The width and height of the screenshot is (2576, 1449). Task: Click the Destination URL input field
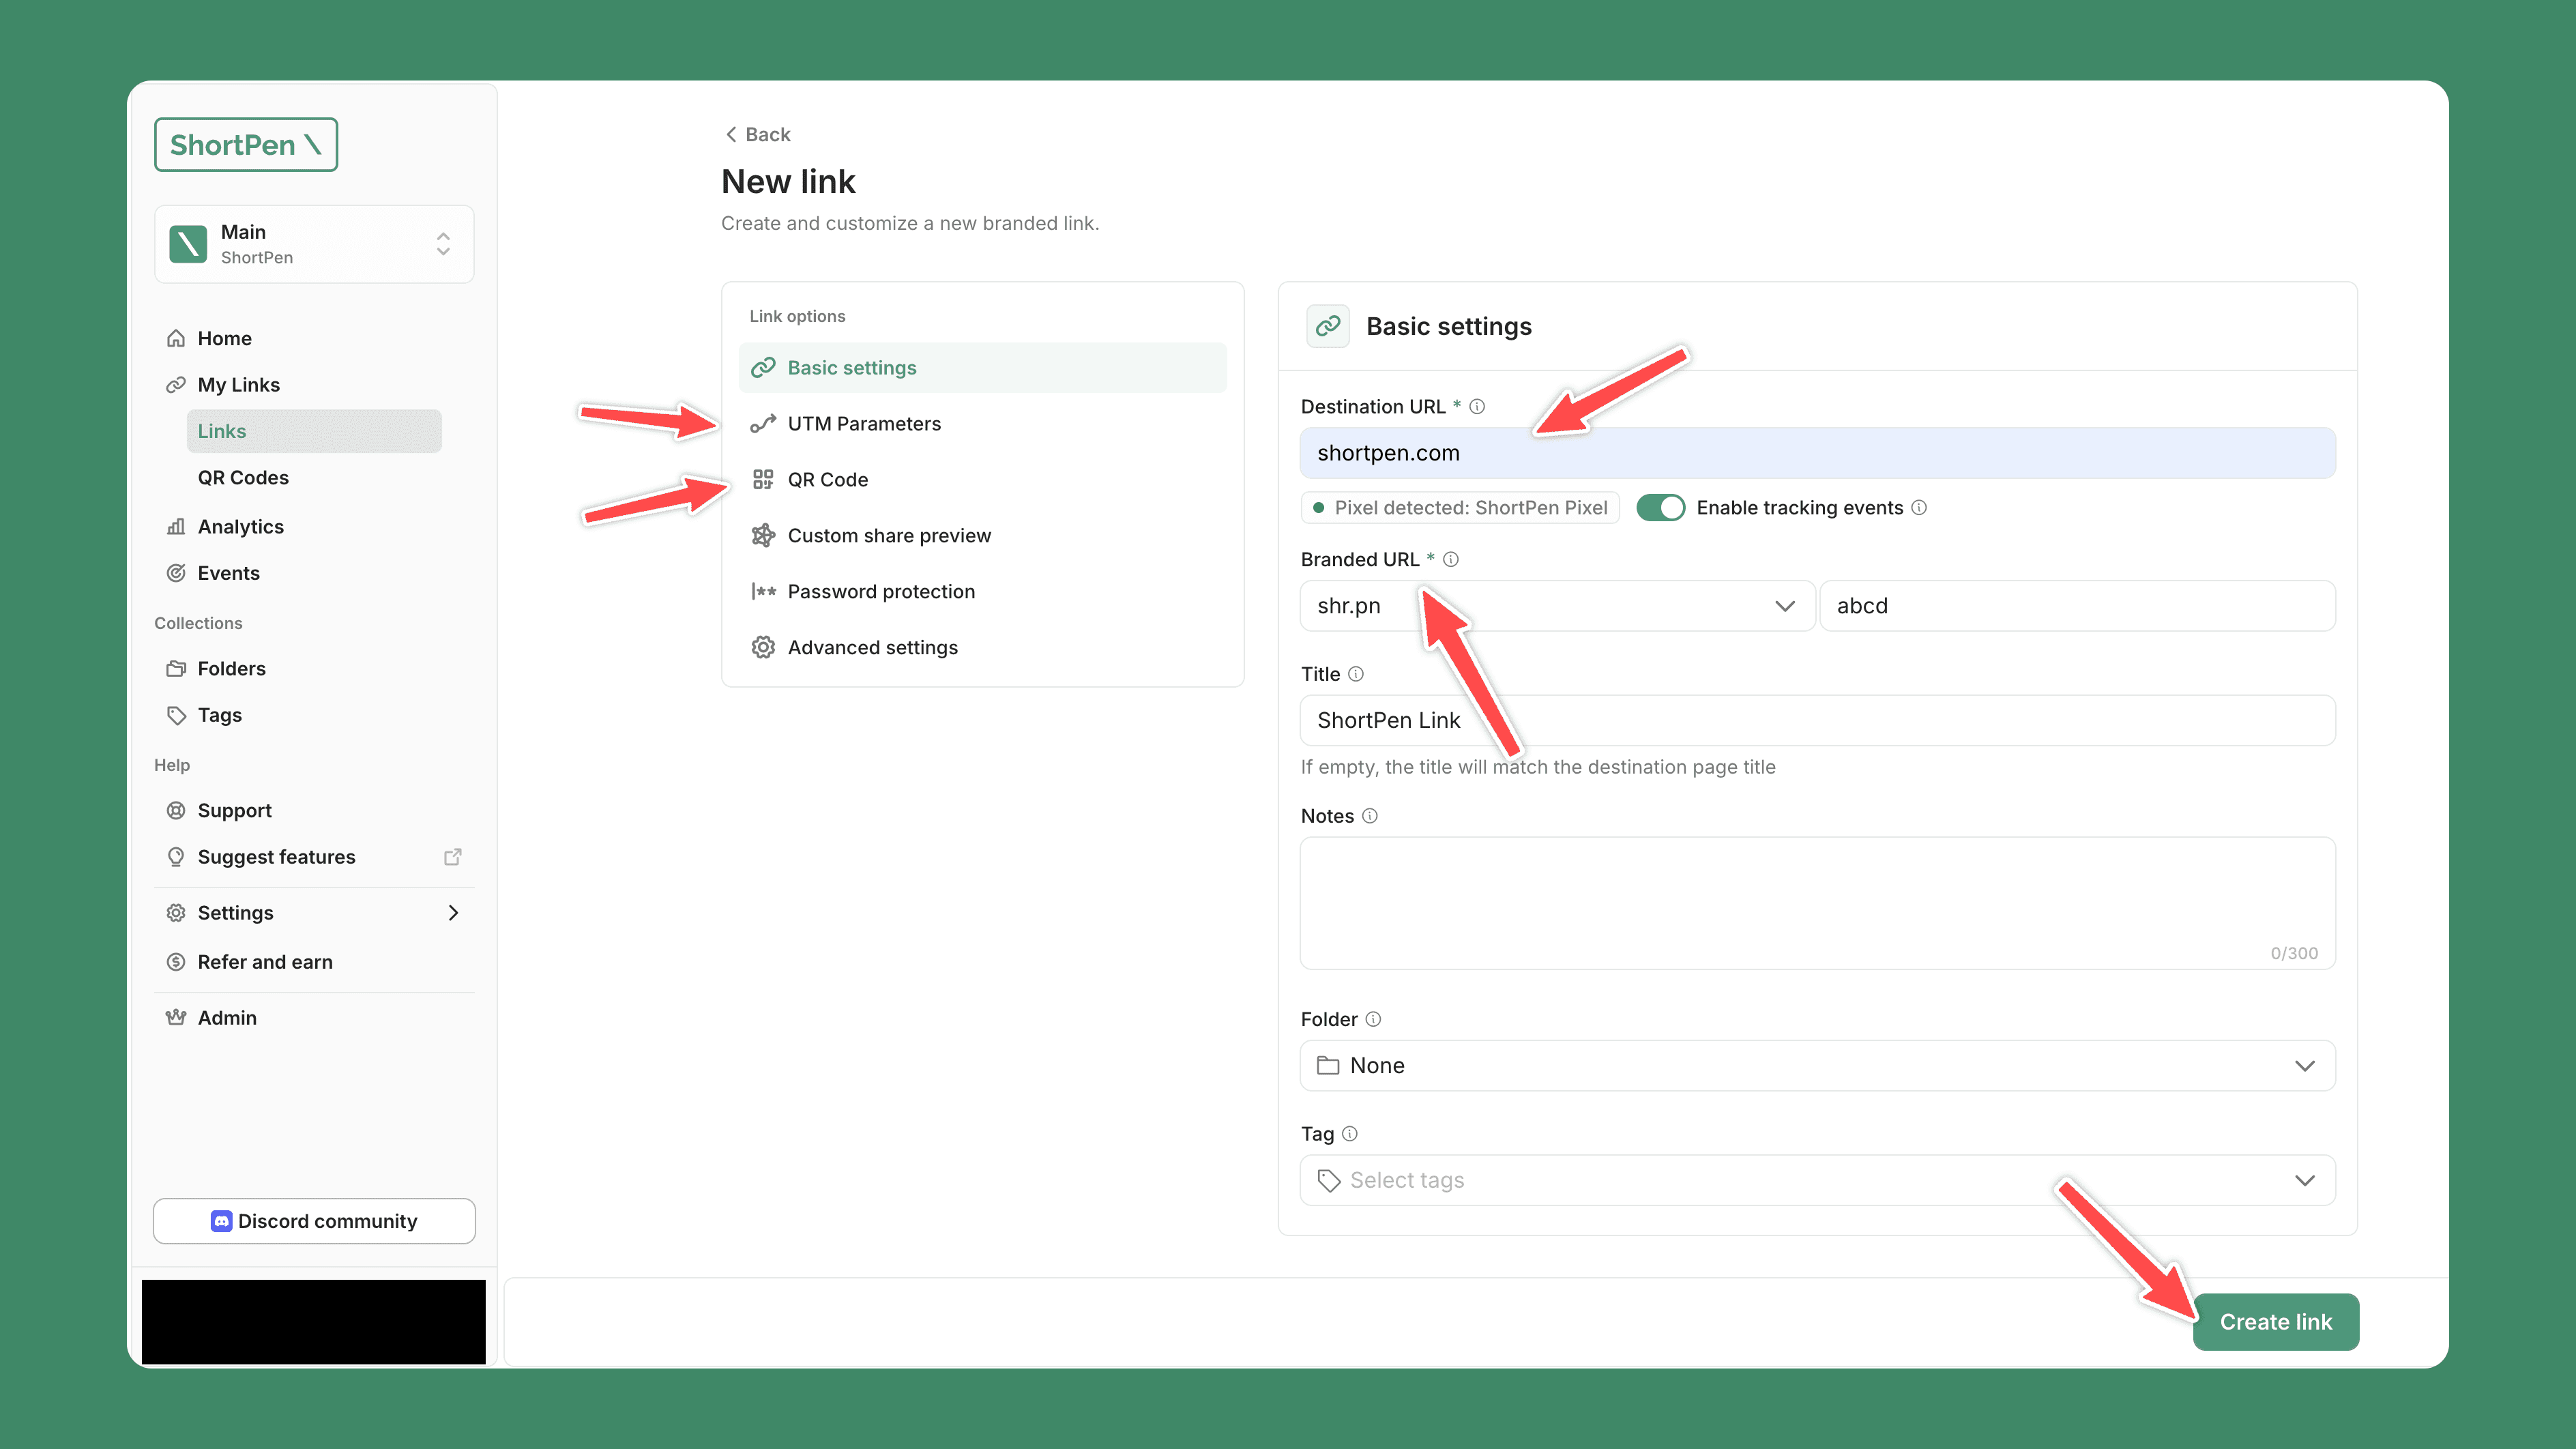(1817, 453)
